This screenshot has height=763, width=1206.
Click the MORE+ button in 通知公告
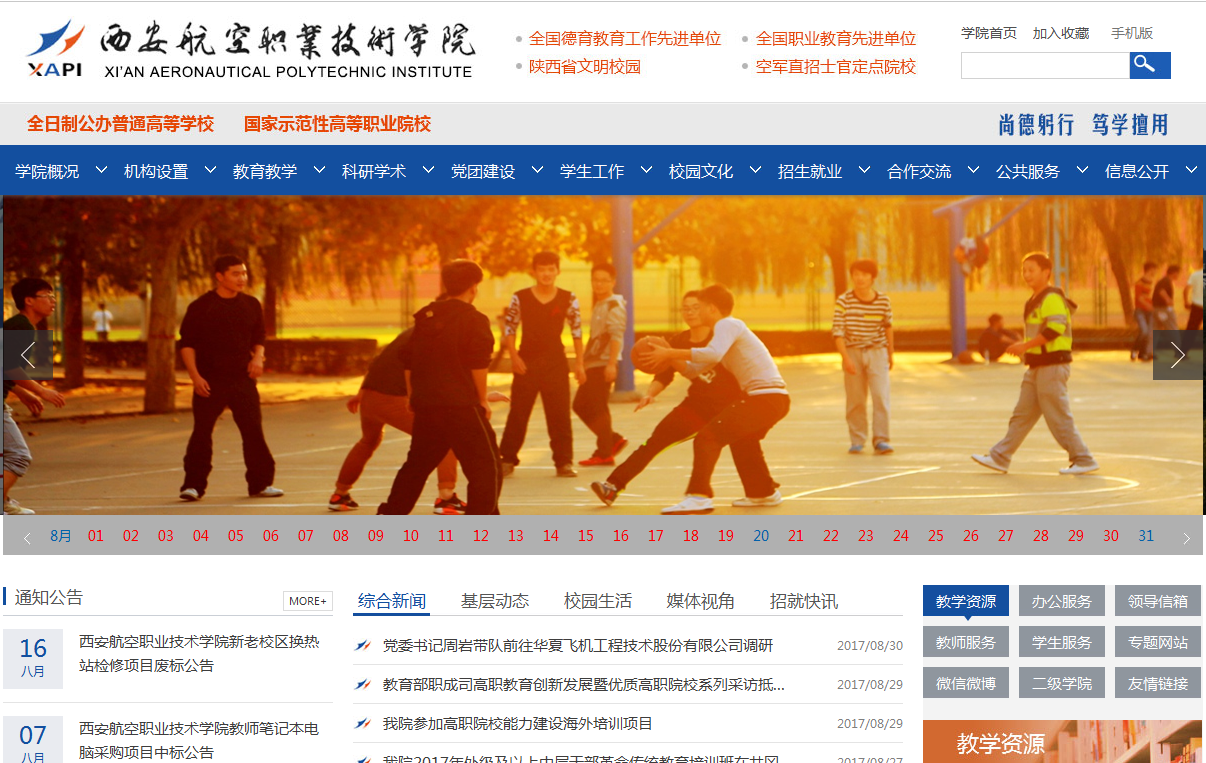pos(307,601)
